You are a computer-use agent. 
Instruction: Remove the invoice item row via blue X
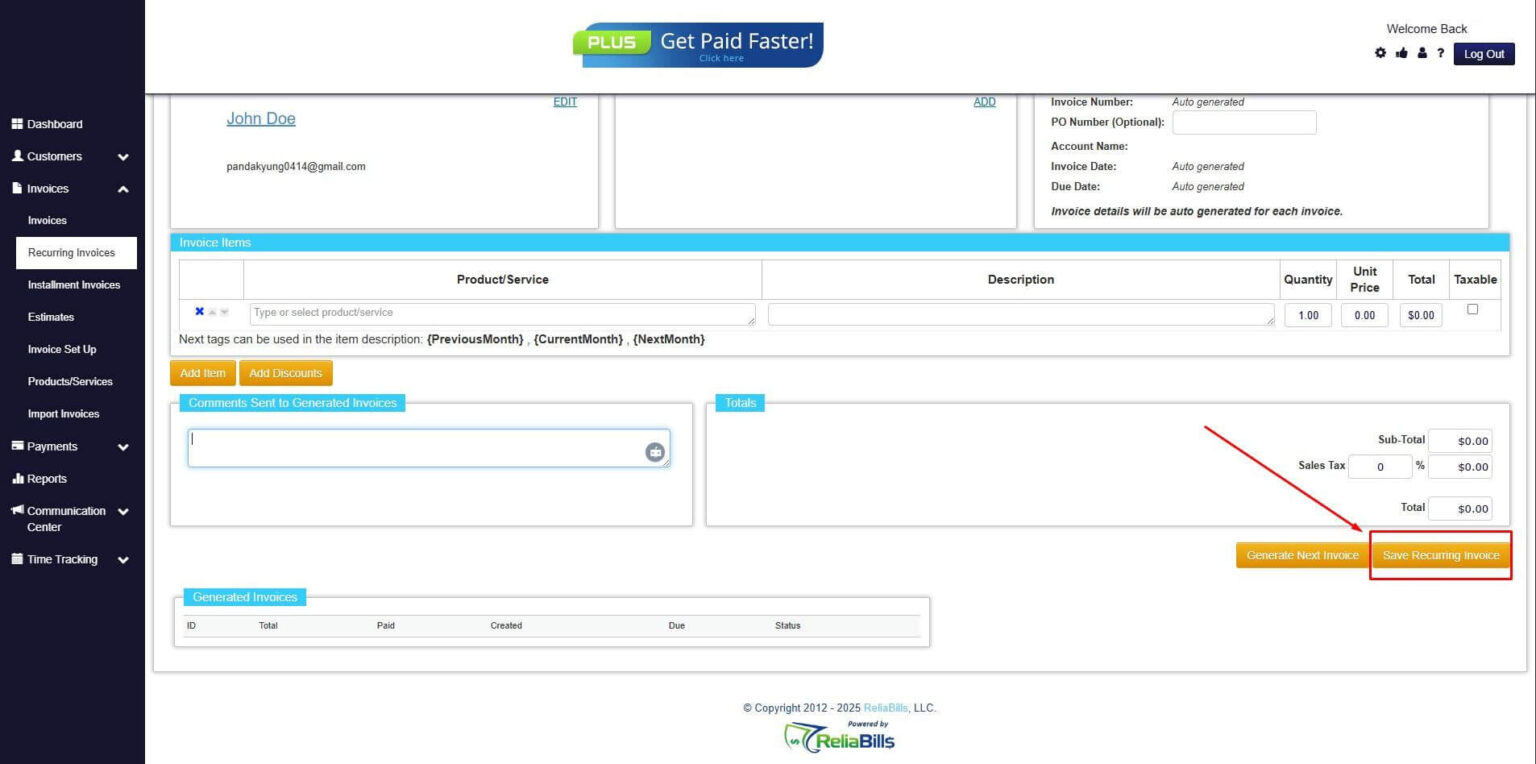(199, 311)
